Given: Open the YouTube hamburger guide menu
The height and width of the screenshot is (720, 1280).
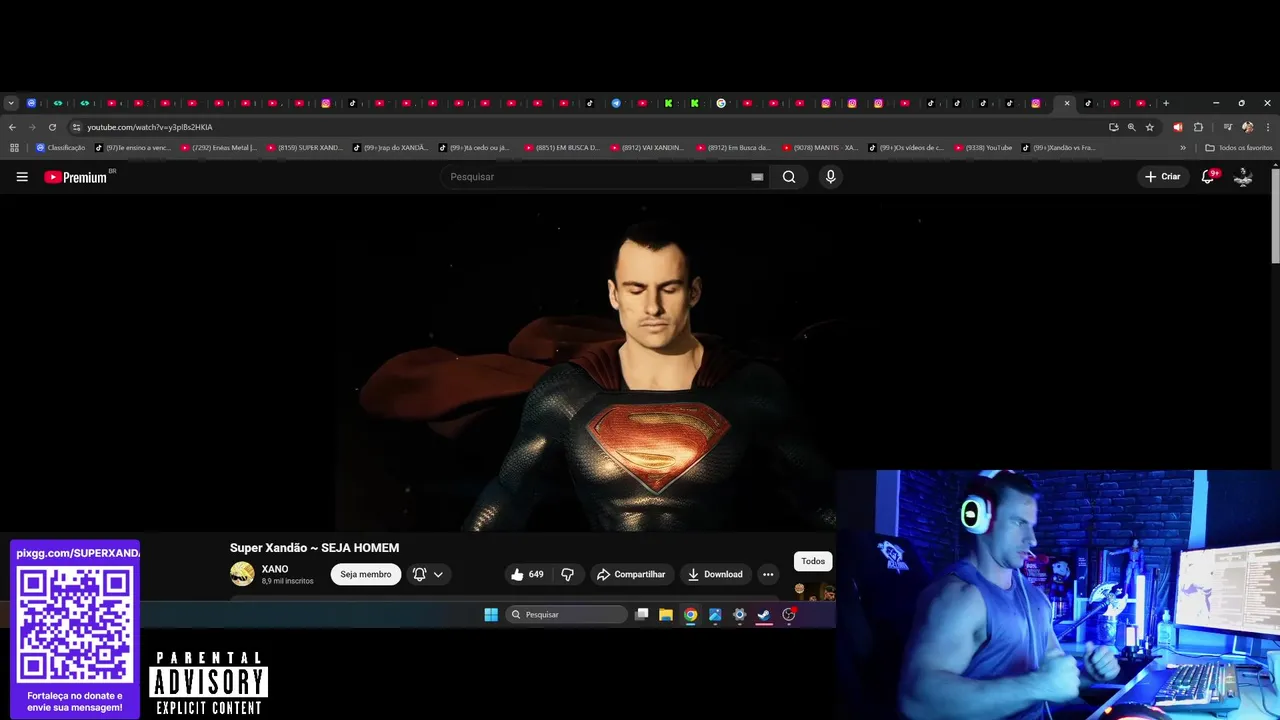Looking at the screenshot, I should (x=22, y=177).
